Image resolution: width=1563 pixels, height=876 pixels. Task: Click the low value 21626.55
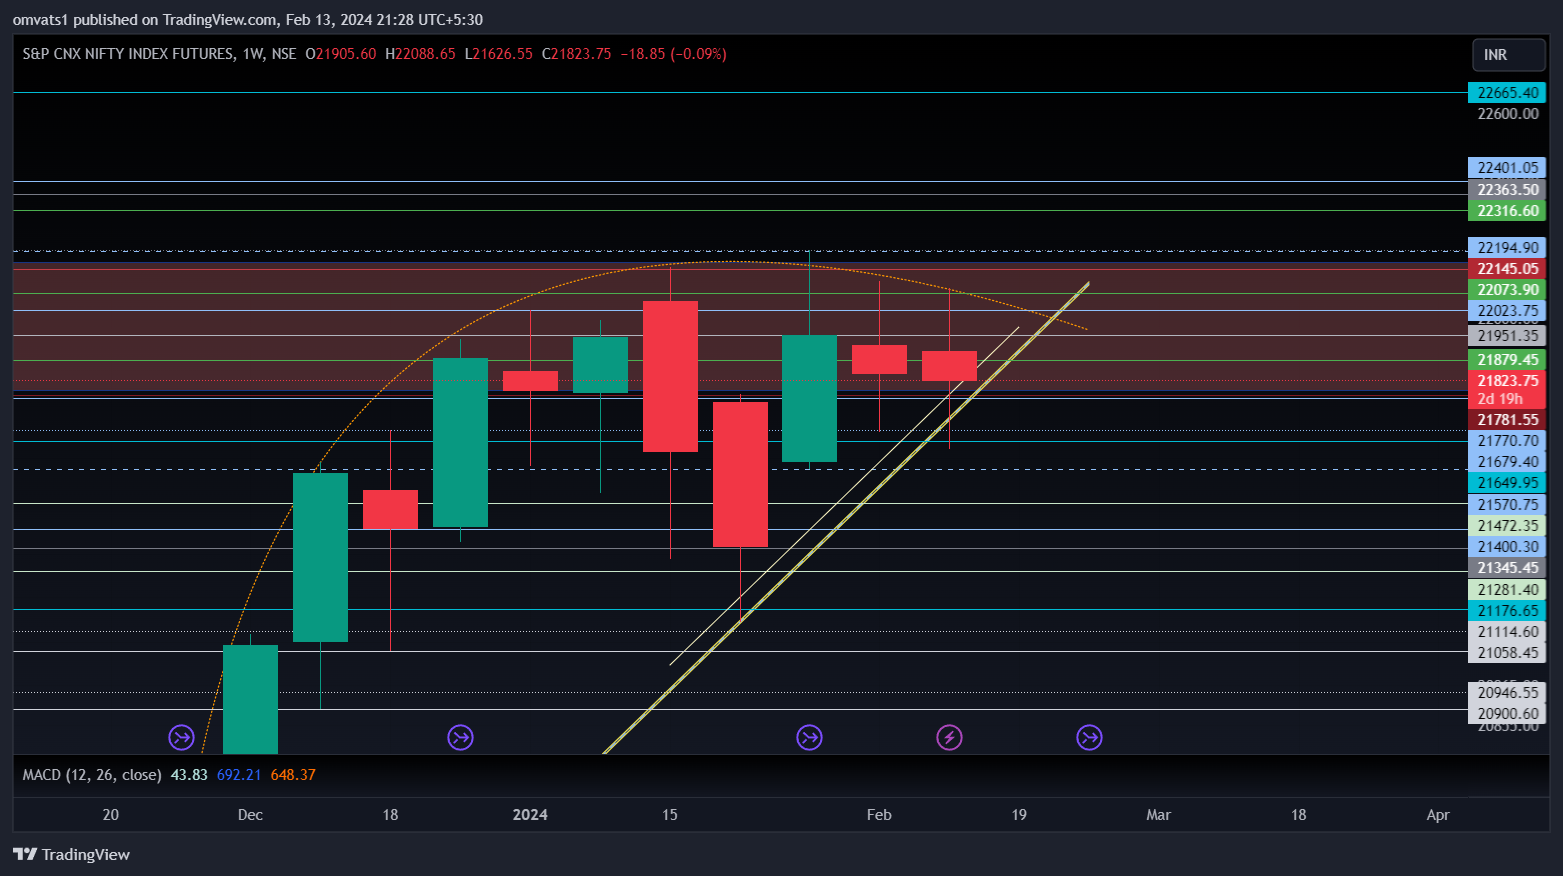(503, 54)
